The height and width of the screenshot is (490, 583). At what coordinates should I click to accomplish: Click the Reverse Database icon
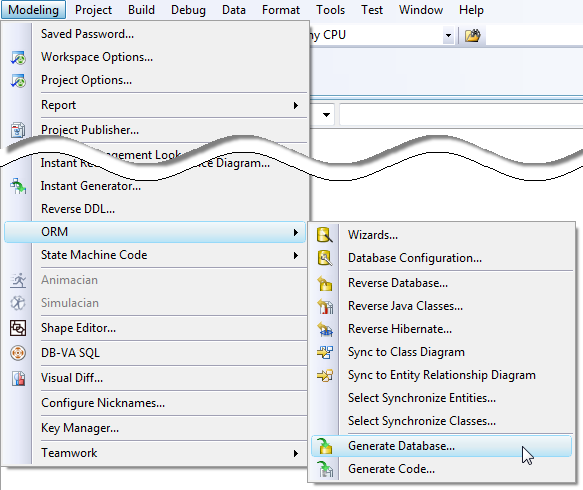[325, 283]
